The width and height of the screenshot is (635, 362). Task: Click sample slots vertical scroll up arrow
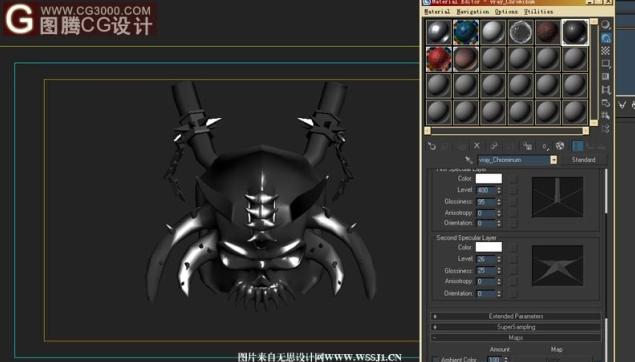coord(594,21)
